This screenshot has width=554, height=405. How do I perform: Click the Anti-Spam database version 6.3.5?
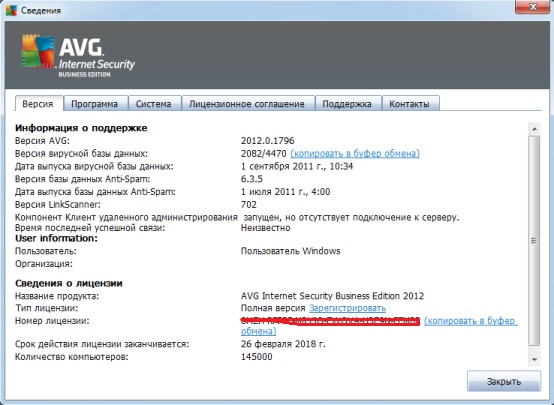coord(252,179)
